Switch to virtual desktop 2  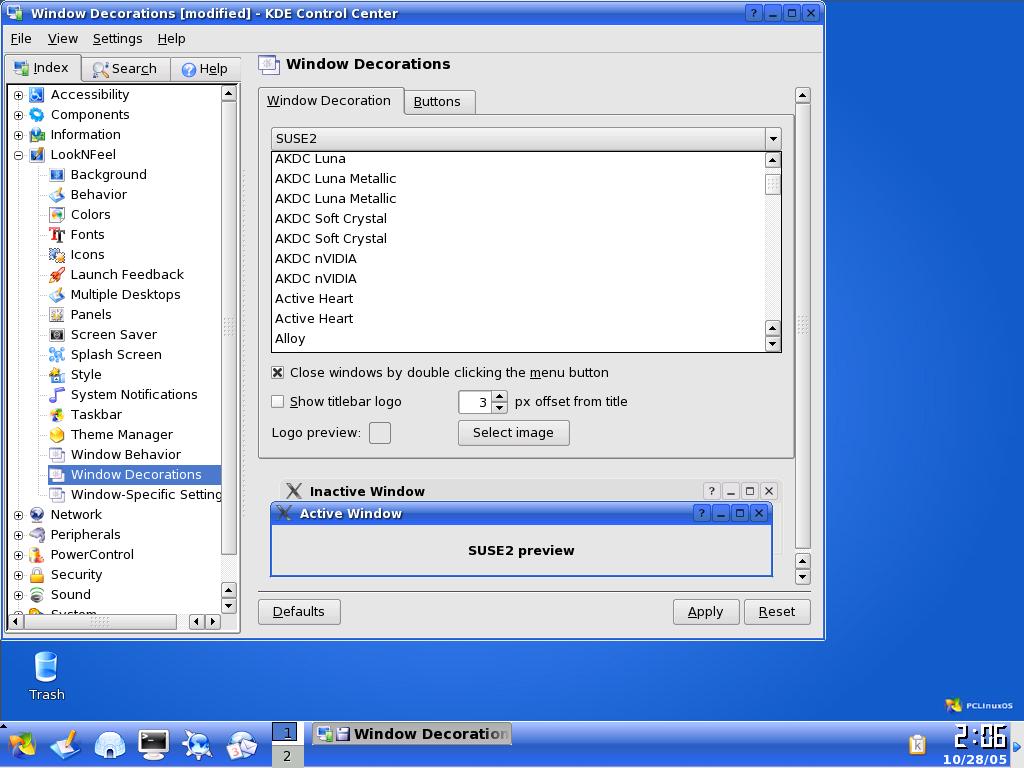click(285, 756)
